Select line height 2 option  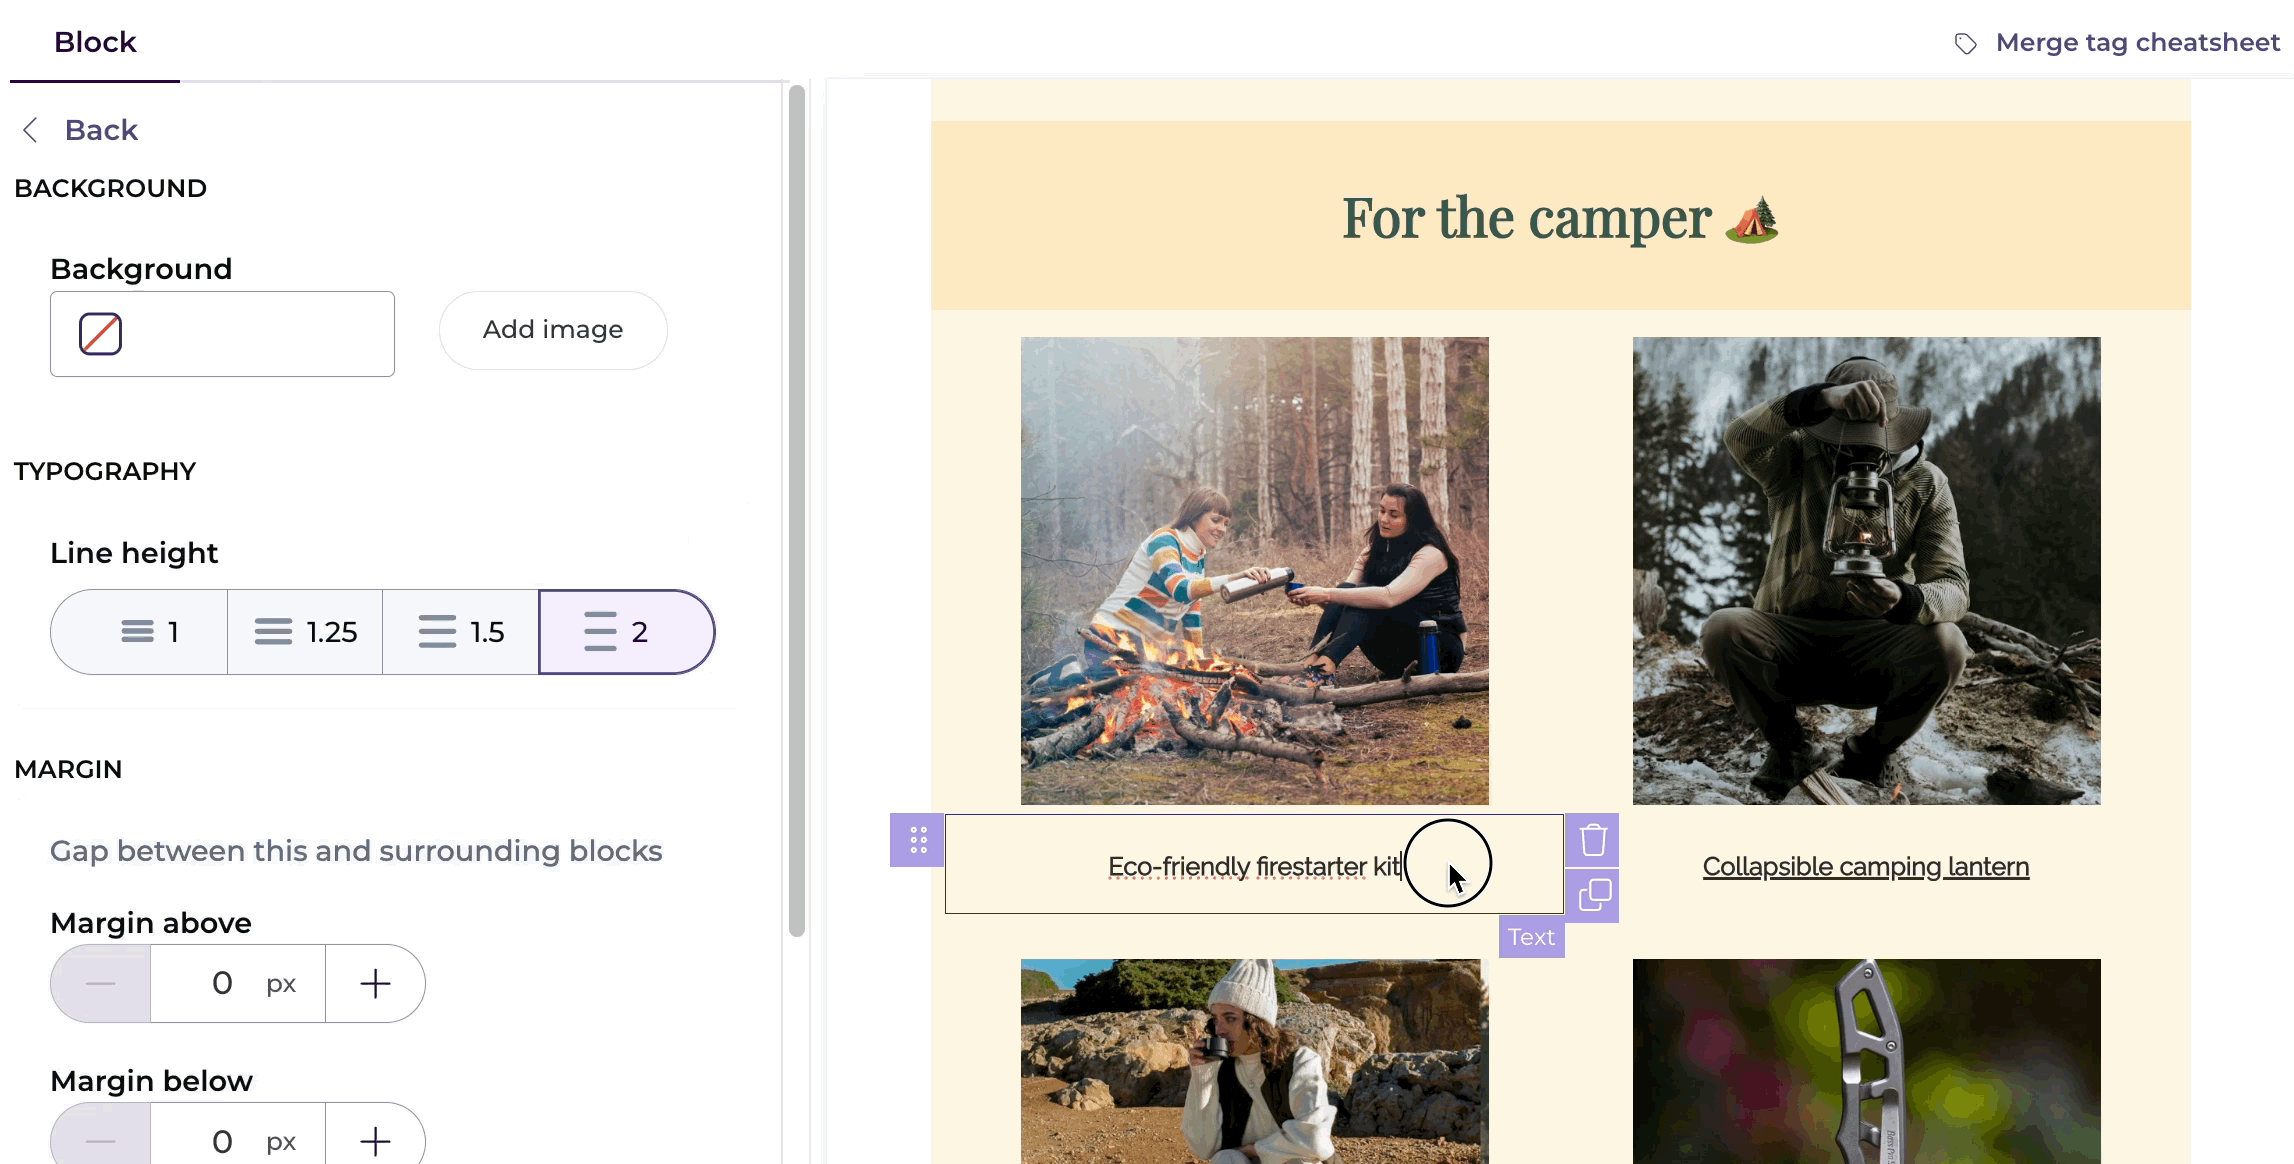(x=626, y=632)
